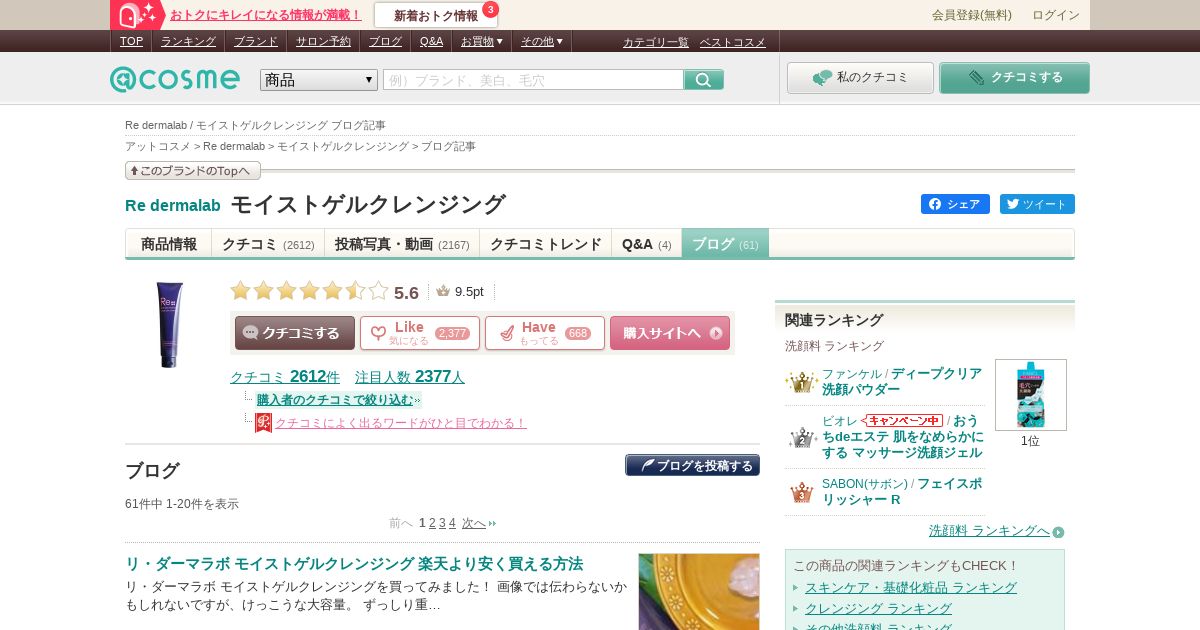The height and width of the screenshot is (630, 1200).
Task: Switch to the Q&A (4) tab
Action: (647, 244)
